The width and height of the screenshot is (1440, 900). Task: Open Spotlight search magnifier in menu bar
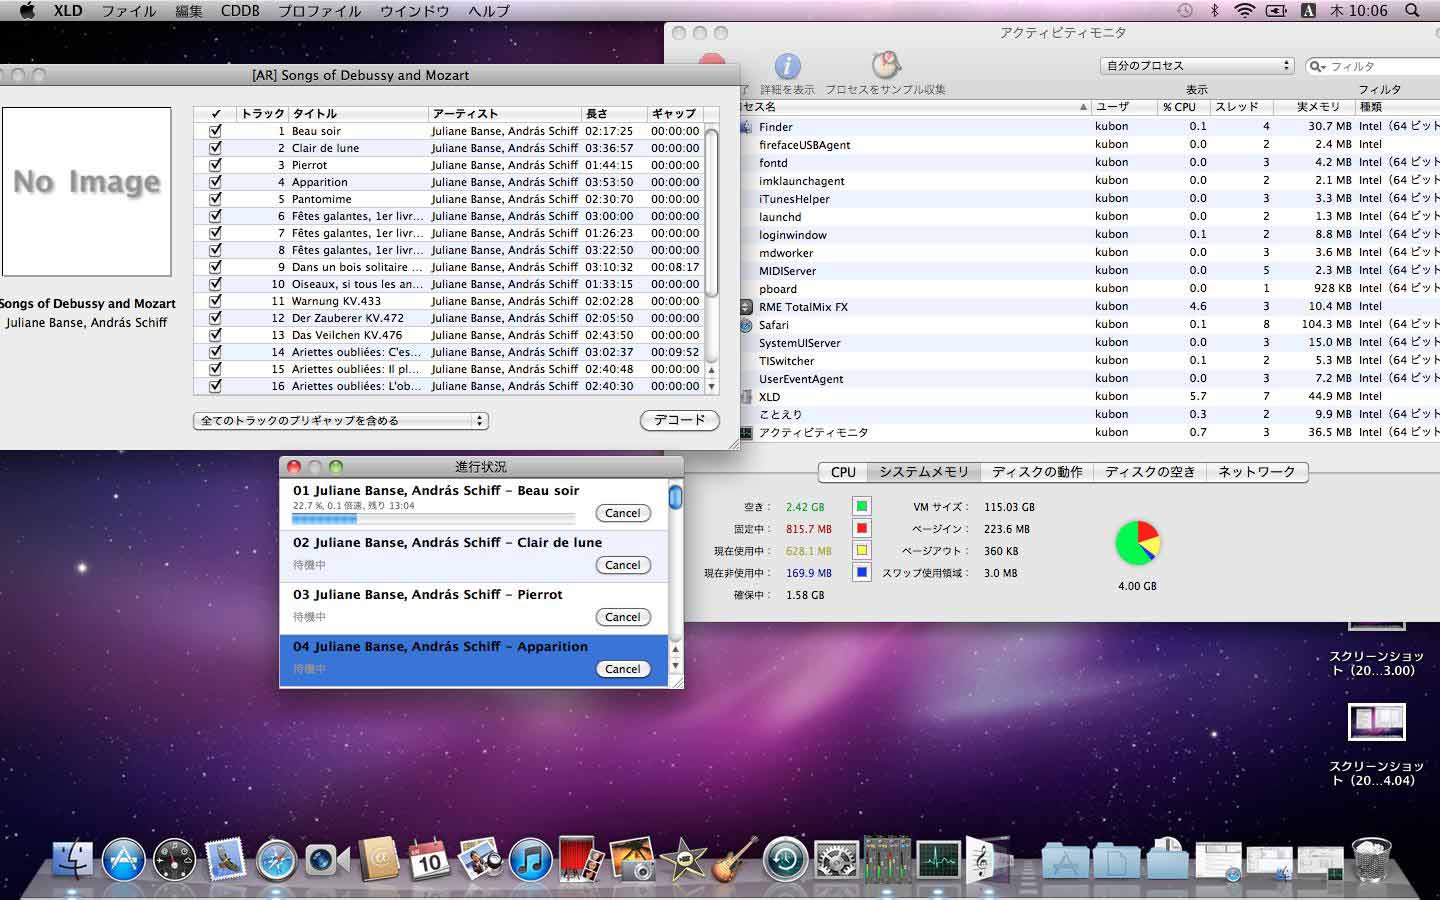[x=1412, y=10]
